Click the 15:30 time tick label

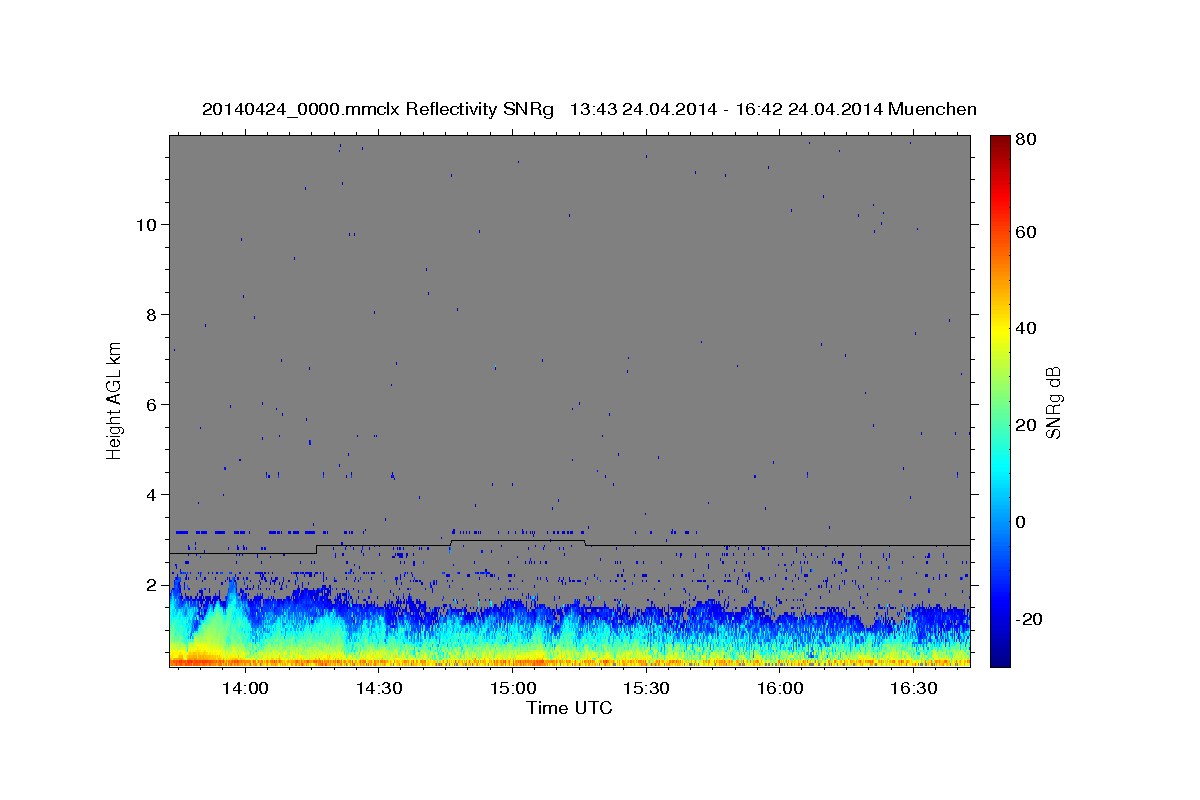(x=646, y=689)
